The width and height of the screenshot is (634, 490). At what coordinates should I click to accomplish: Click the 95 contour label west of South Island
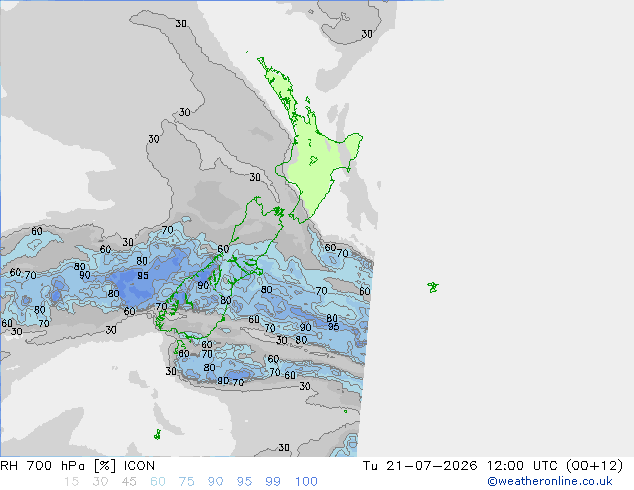point(143,276)
